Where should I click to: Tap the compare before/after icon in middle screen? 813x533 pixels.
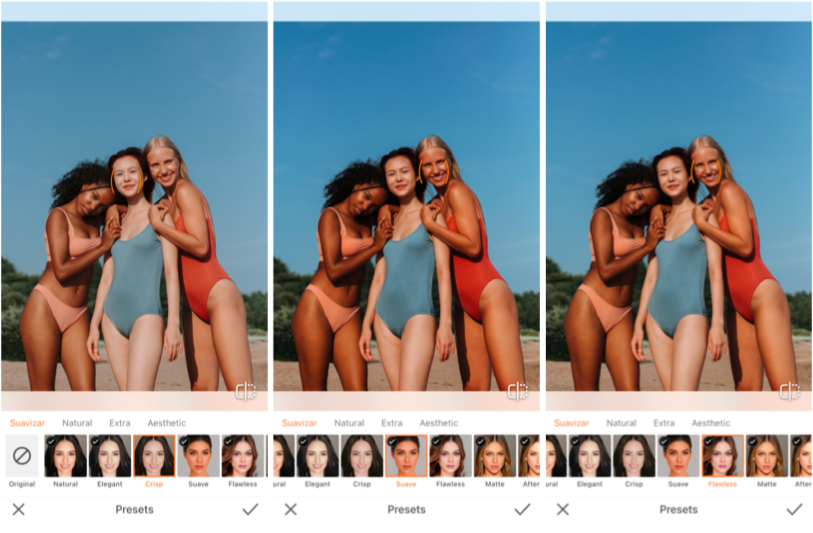[x=517, y=391]
